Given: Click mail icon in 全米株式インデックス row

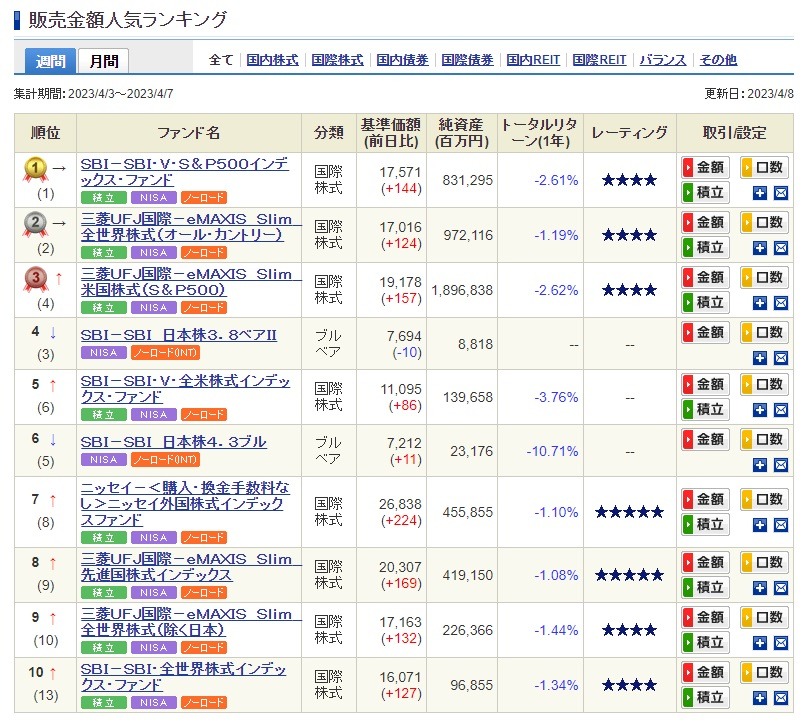Looking at the screenshot, I should pos(781,410).
